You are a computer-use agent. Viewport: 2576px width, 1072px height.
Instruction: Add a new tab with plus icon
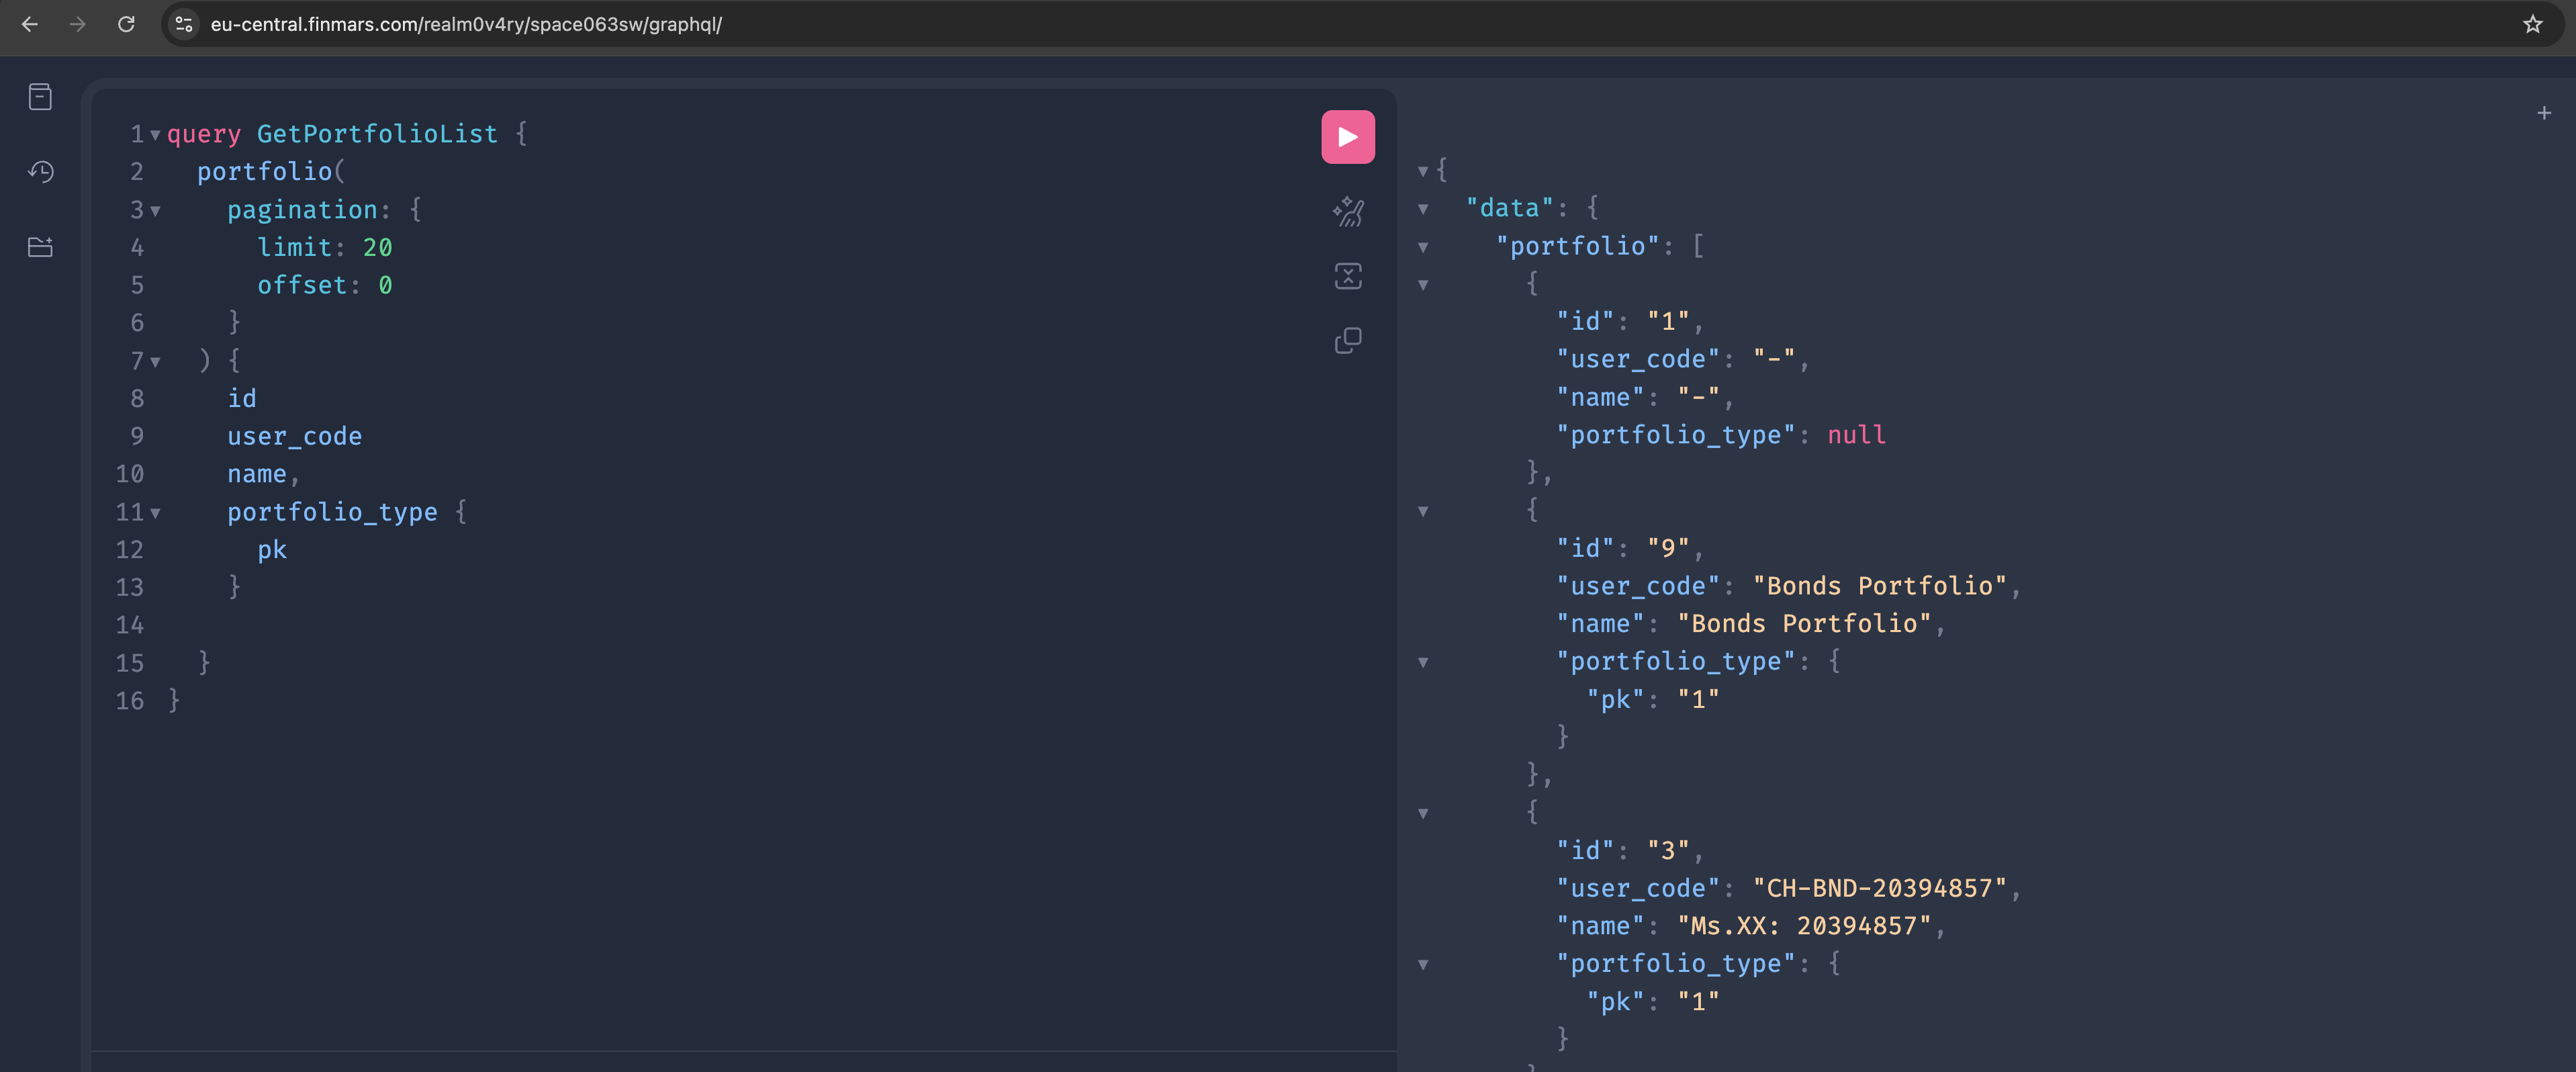2543,113
